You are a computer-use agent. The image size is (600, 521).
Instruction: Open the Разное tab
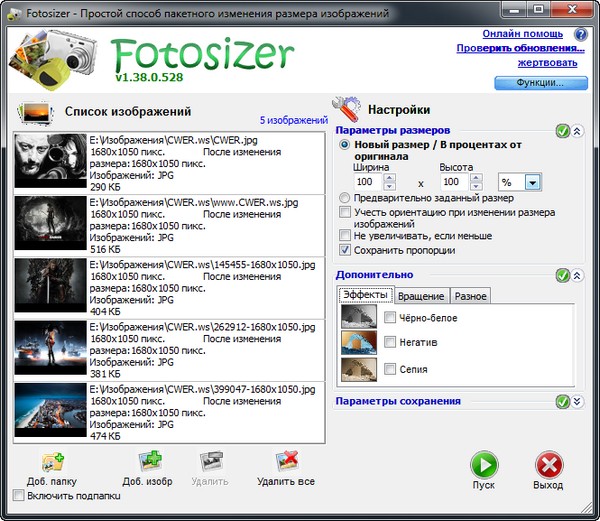[x=470, y=296]
